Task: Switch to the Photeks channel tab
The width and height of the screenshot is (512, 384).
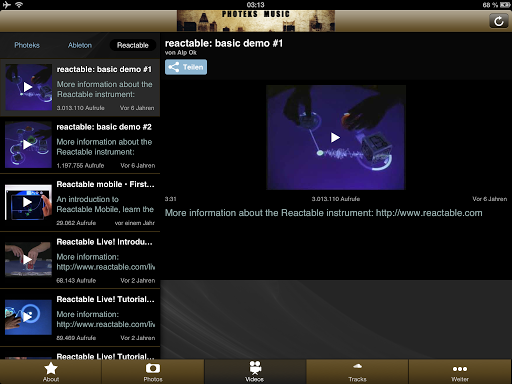Action: point(27,45)
